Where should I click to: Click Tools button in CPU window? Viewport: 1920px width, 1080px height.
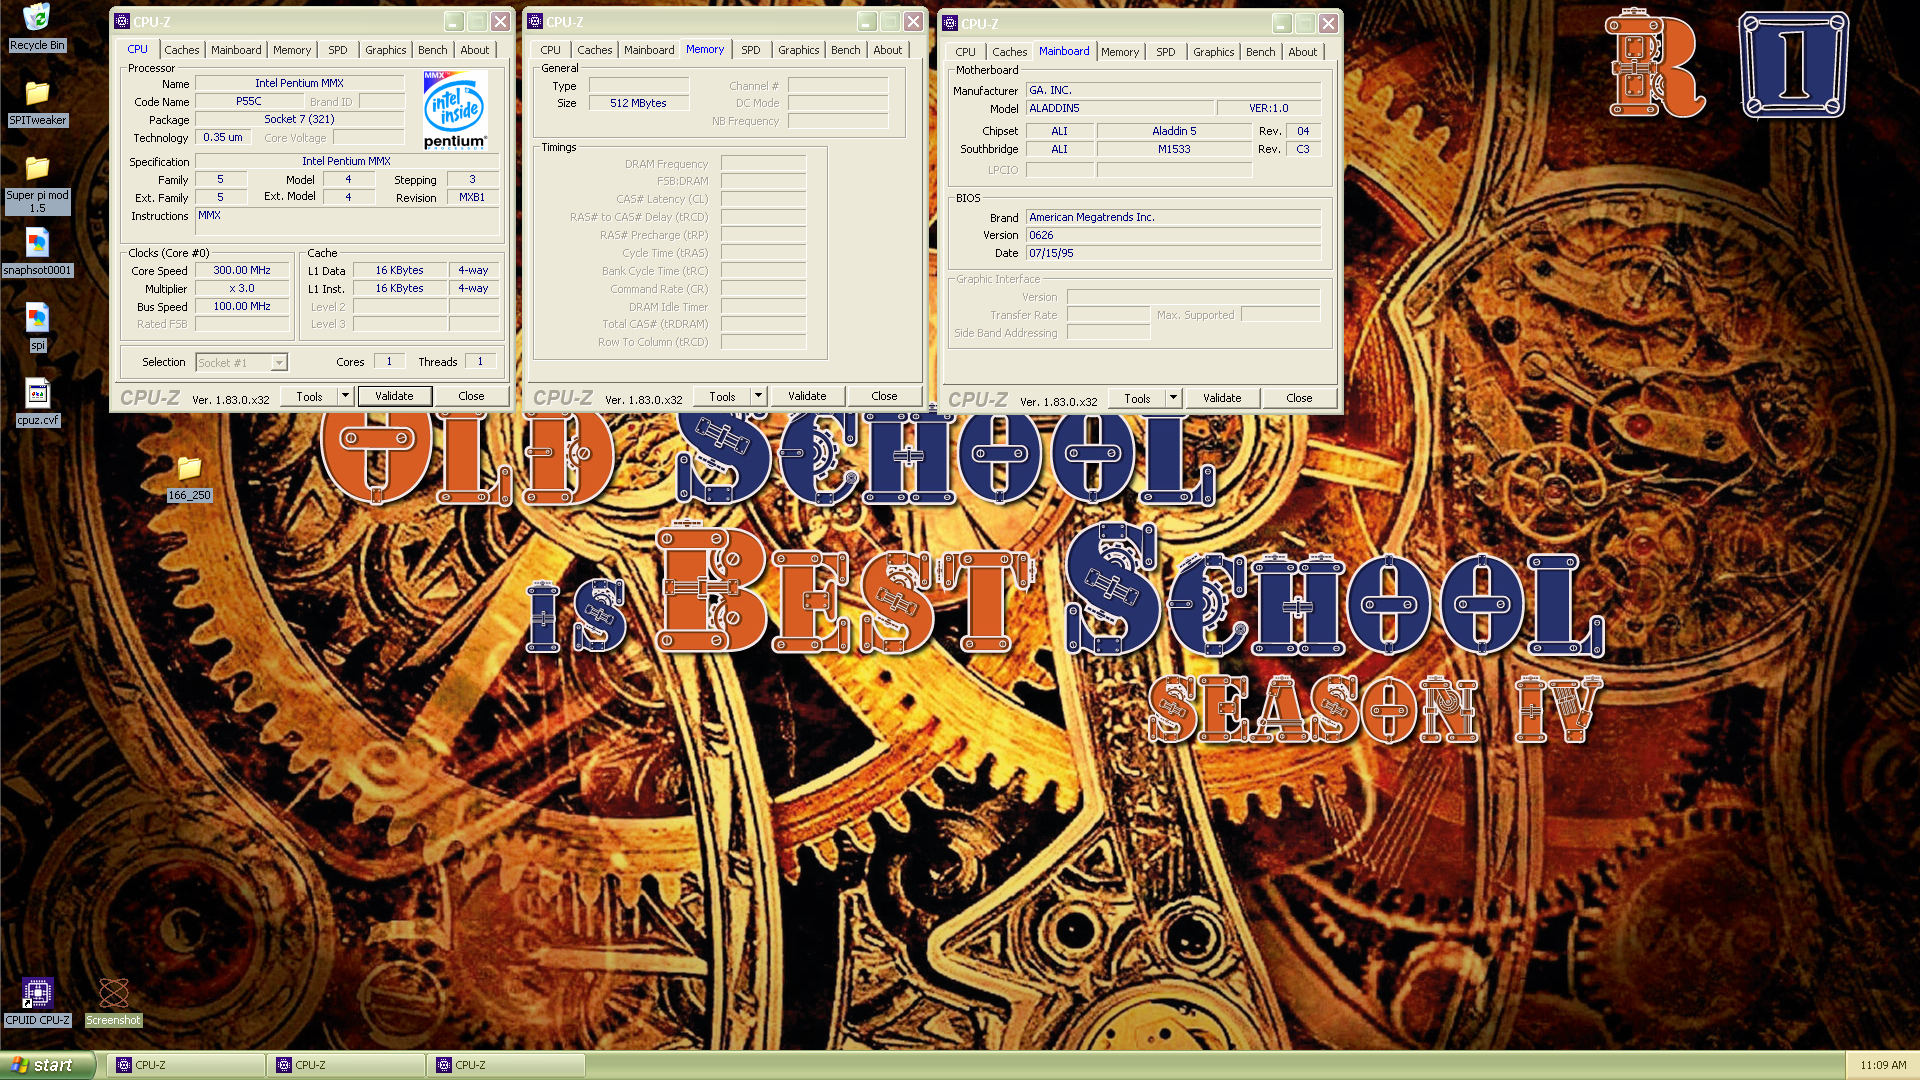[x=309, y=396]
